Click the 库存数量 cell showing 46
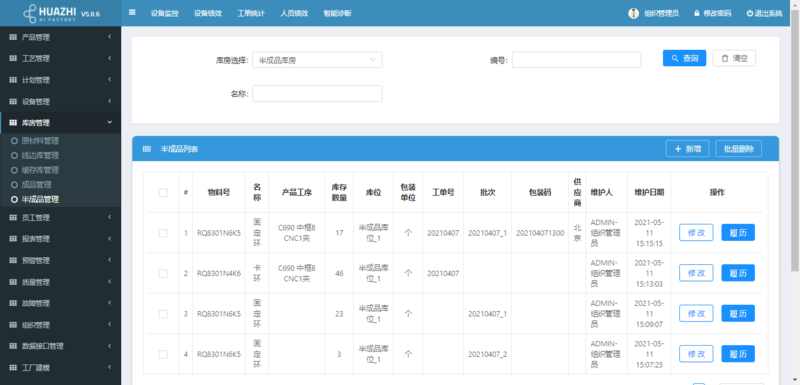Screen dimensions: 800x385 tap(339, 273)
